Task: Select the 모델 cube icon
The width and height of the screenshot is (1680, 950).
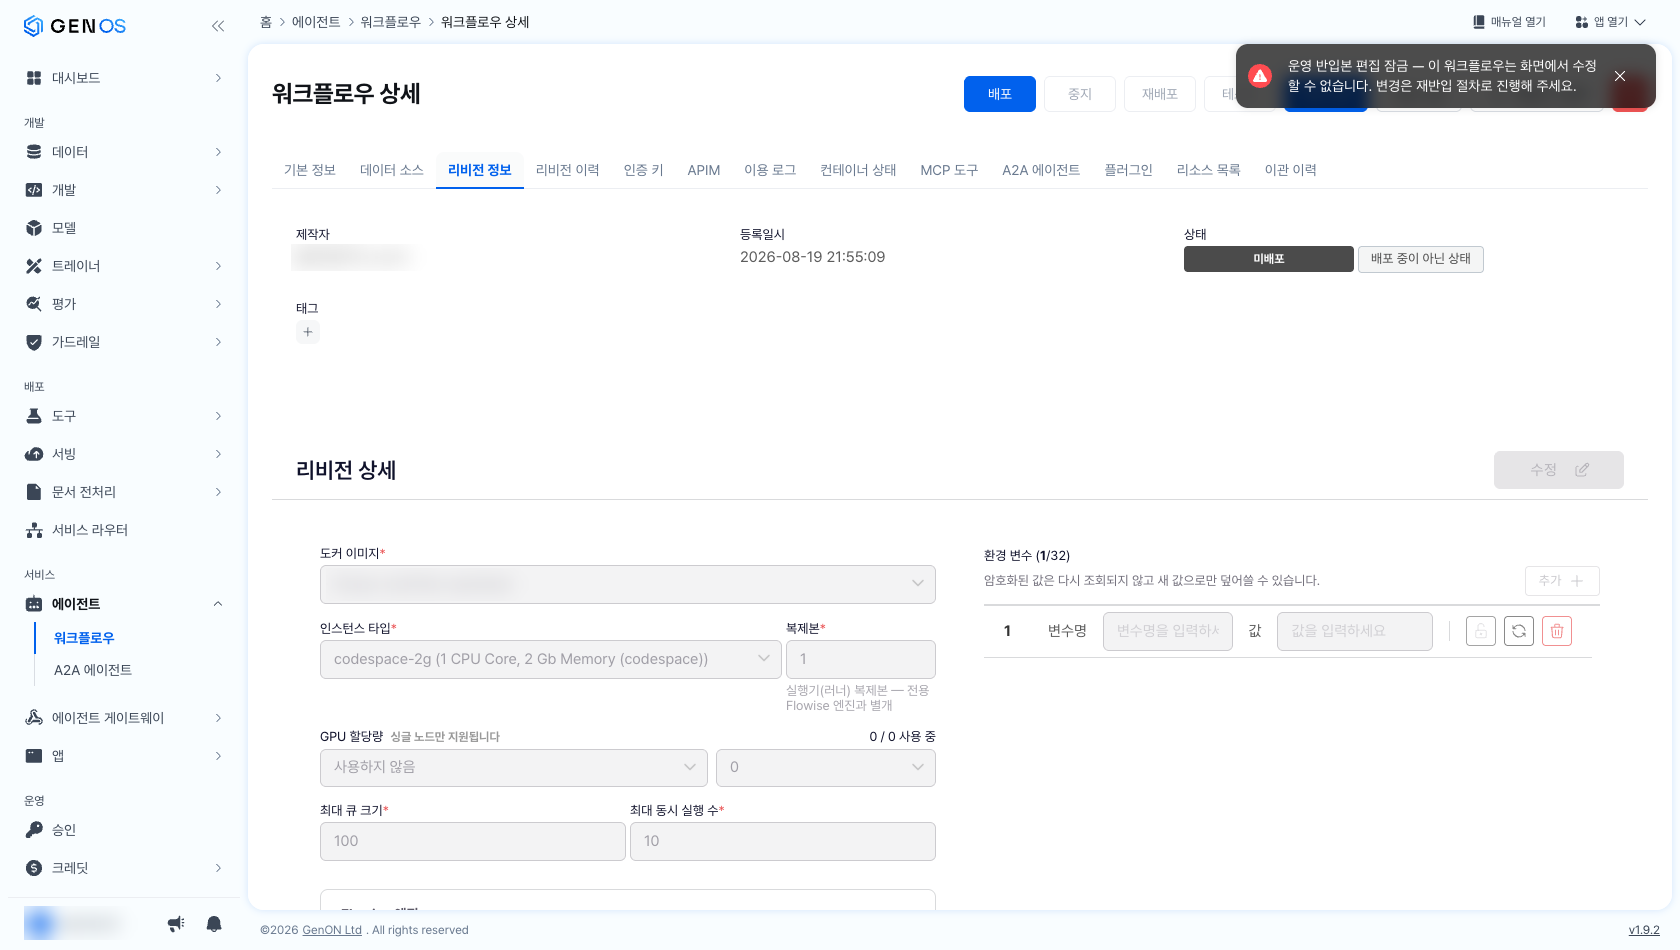Action: [x=34, y=228]
